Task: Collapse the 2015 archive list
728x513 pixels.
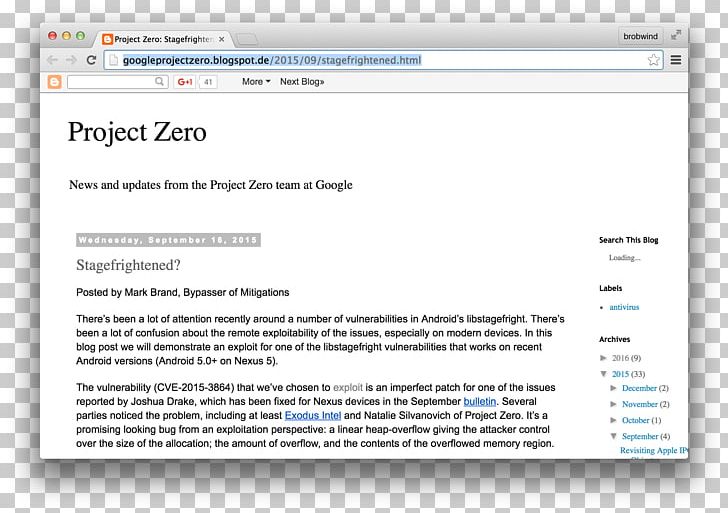Action: (x=604, y=374)
